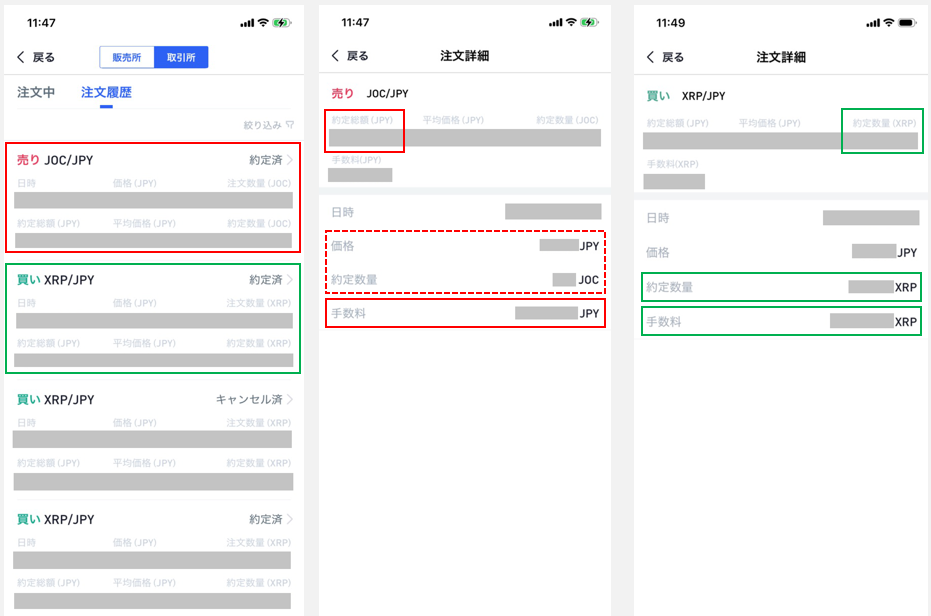Screen dimensions: 931x616
Task: Expand 売り JOC/JPY 約定済 order chevron
Action: [290, 160]
